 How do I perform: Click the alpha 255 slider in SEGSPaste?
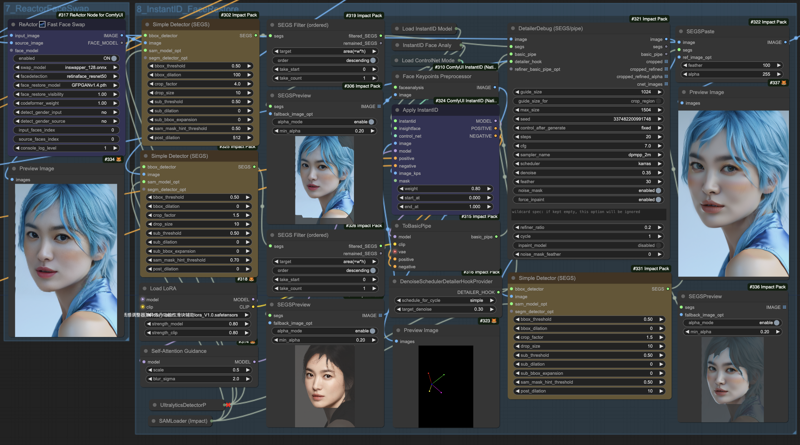click(x=732, y=74)
